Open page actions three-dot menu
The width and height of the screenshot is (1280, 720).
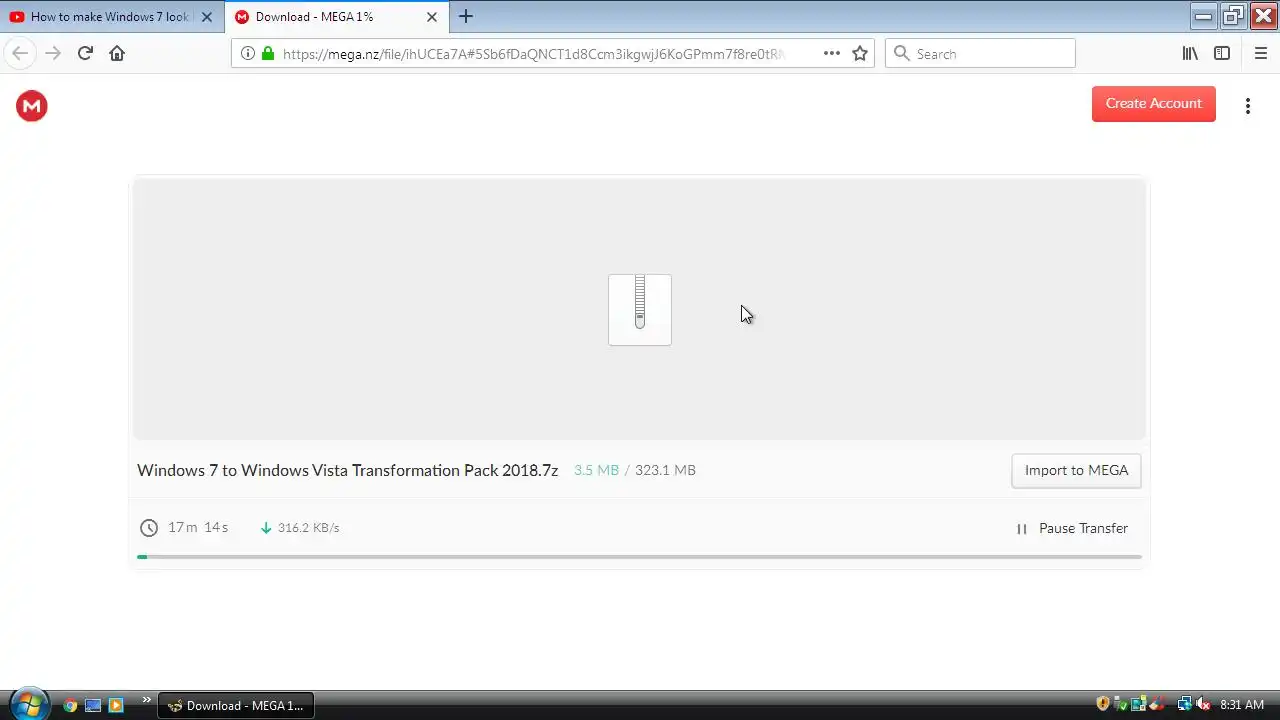click(832, 54)
